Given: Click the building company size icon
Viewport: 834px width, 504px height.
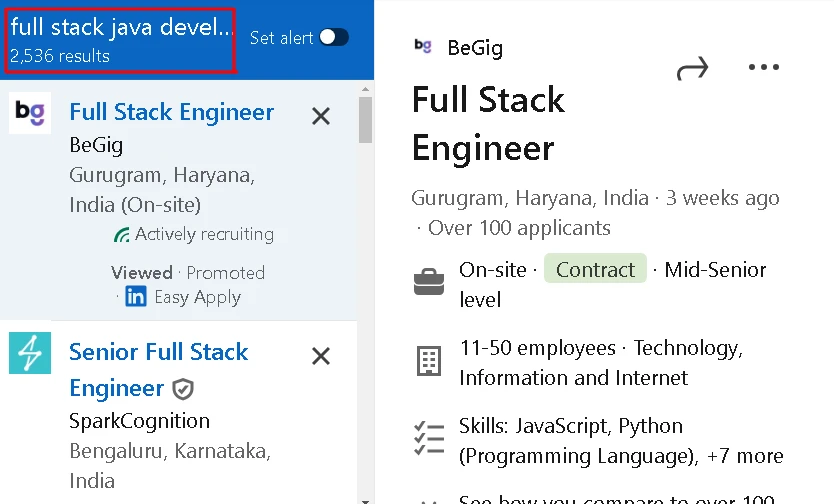Looking at the screenshot, I should [x=429, y=361].
